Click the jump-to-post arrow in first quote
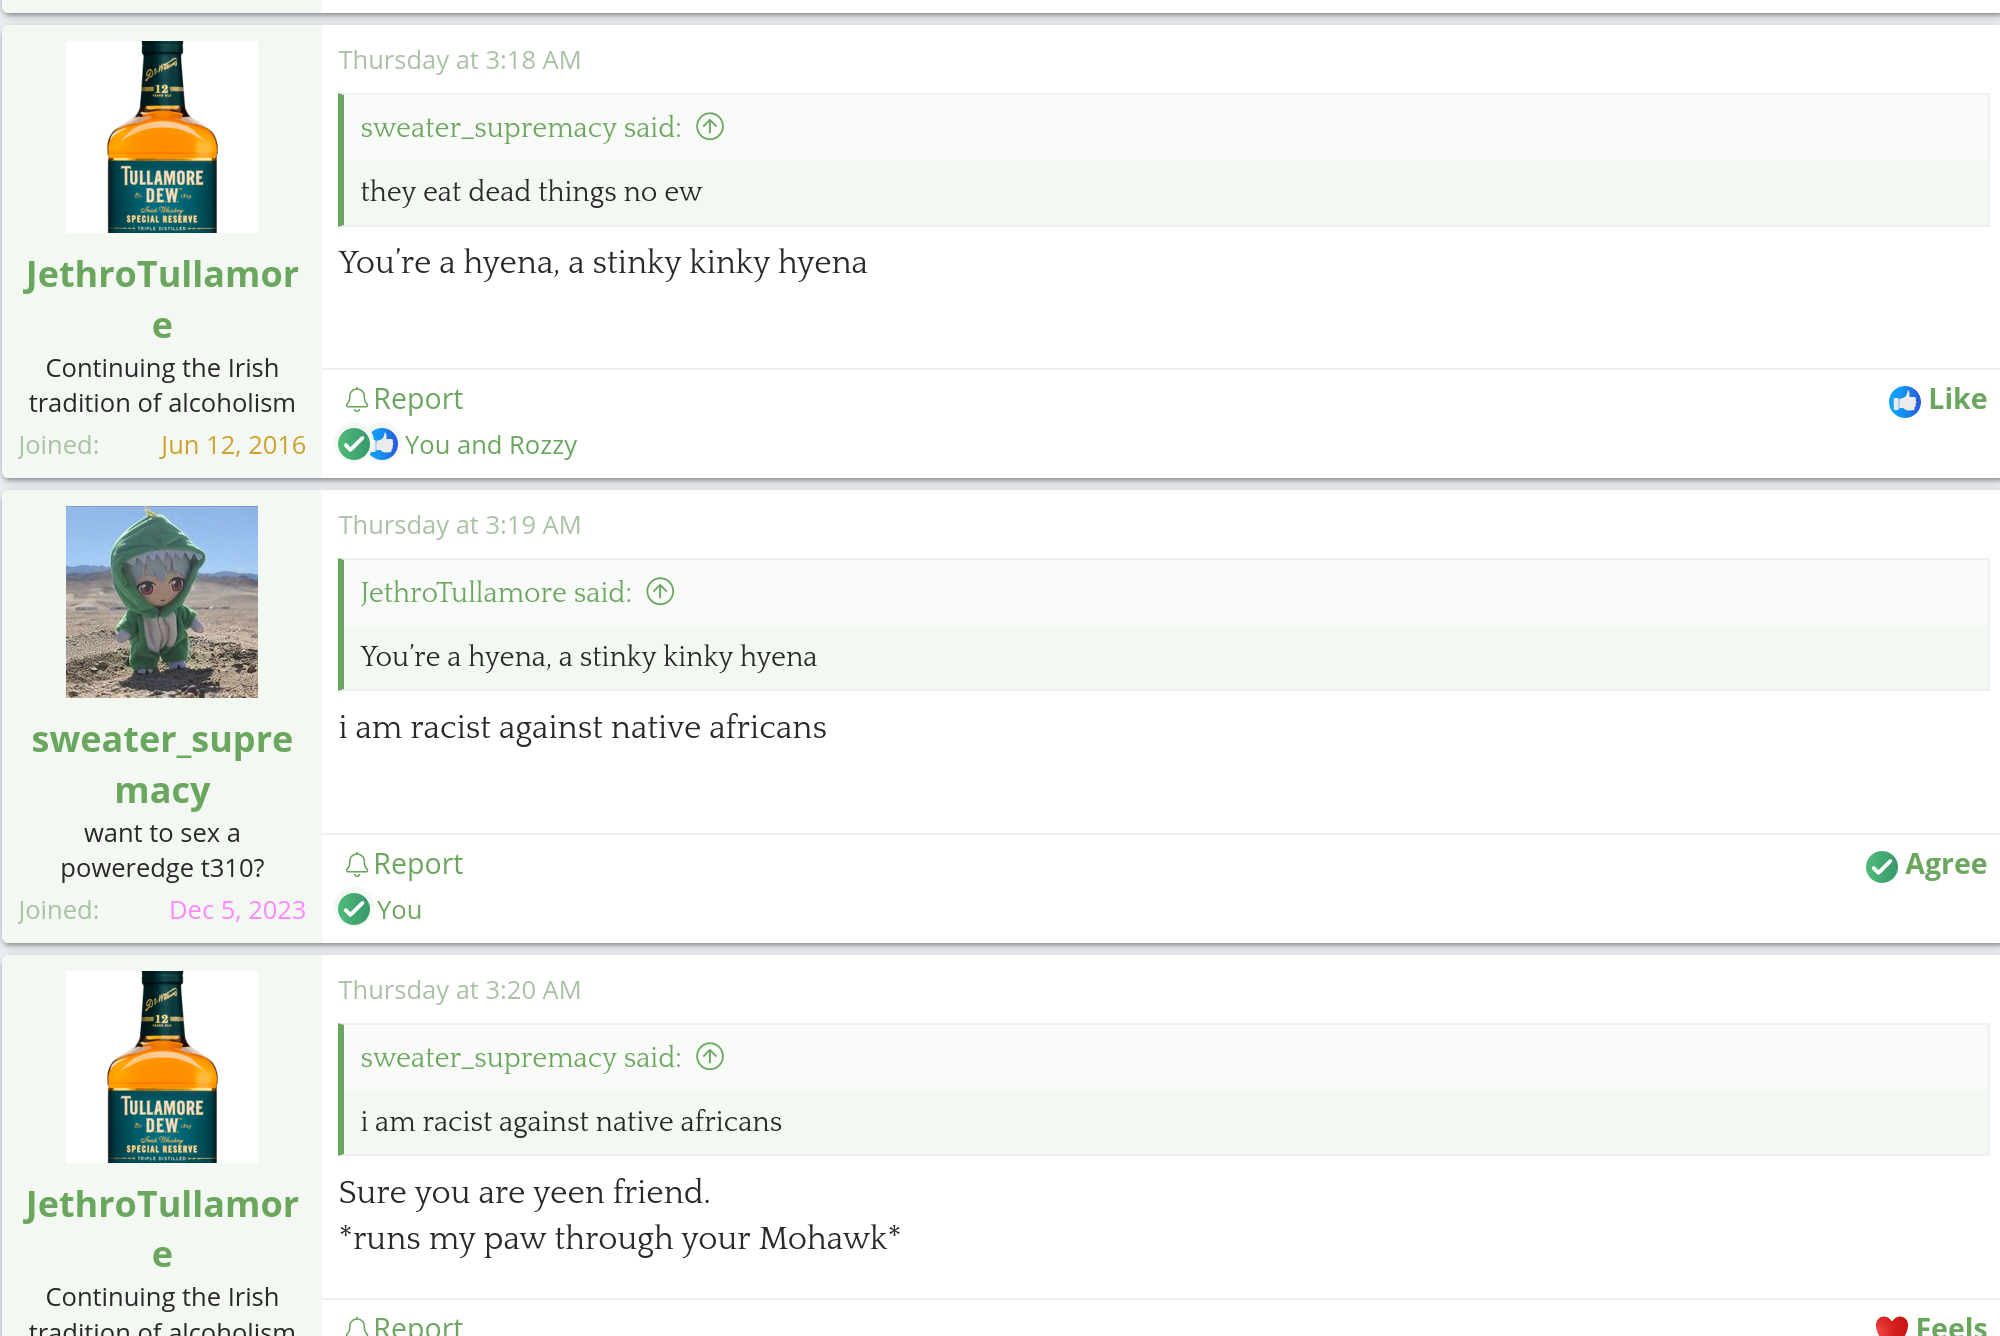The height and width of the screenshot is (1336, 2000). point(710,127)
